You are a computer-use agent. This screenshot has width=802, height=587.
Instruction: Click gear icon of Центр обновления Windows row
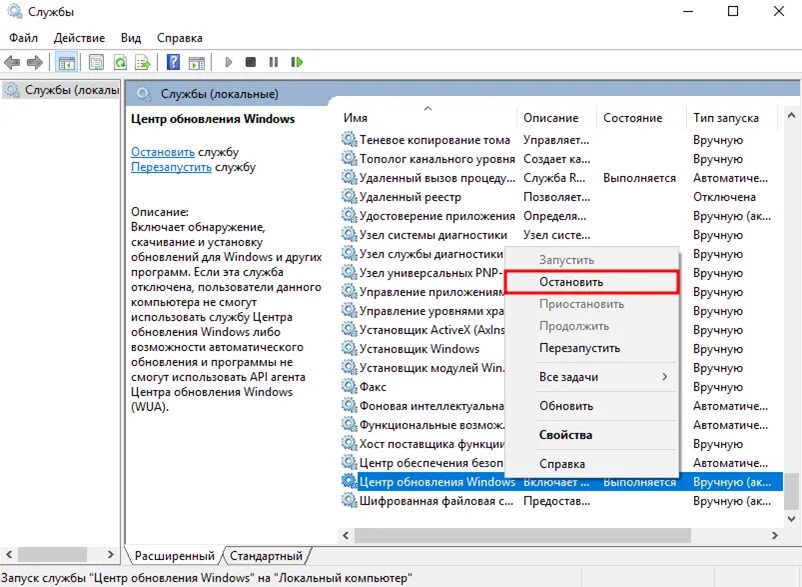click(349, 481)
